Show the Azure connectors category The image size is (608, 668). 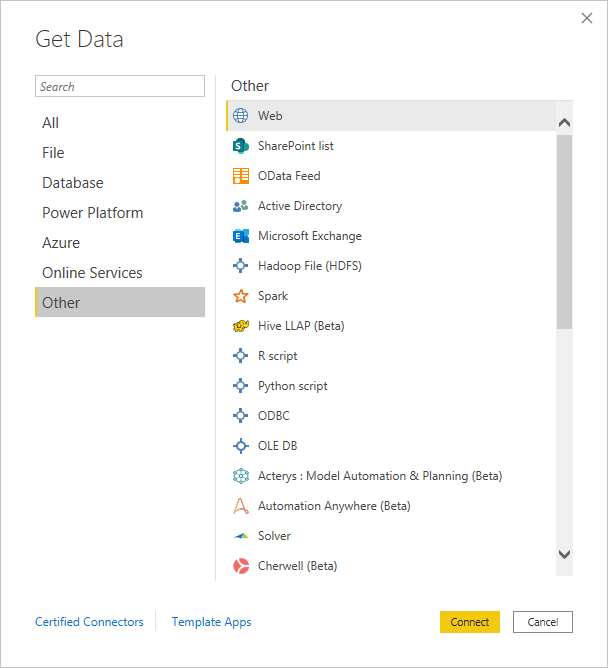pyautogui.click(x=120, y=243)
